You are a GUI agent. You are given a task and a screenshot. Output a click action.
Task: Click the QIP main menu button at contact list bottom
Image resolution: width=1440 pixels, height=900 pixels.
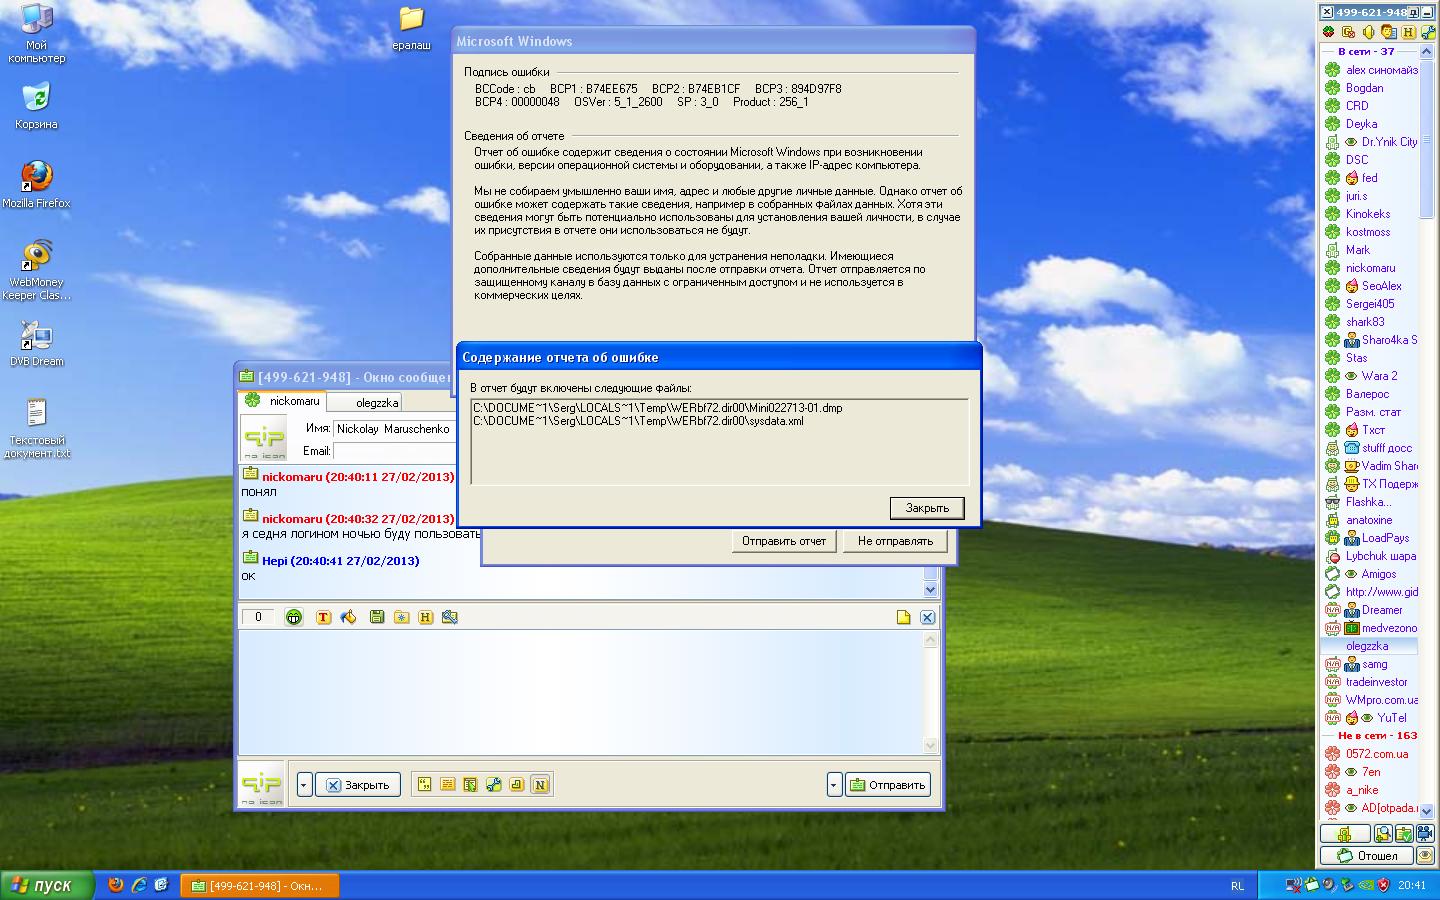pos(1345,833)
